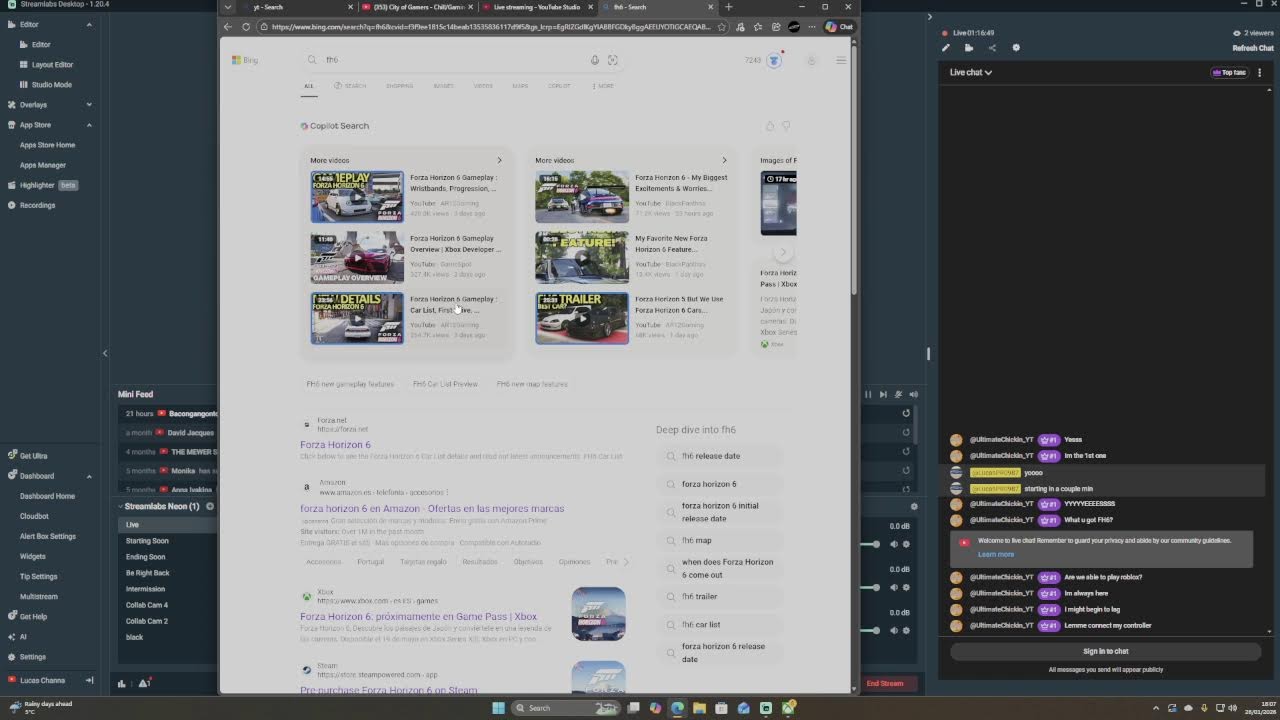Refresh the browser page
The width and height of the screenshot is (1280, 720).
tap(246, 27)
